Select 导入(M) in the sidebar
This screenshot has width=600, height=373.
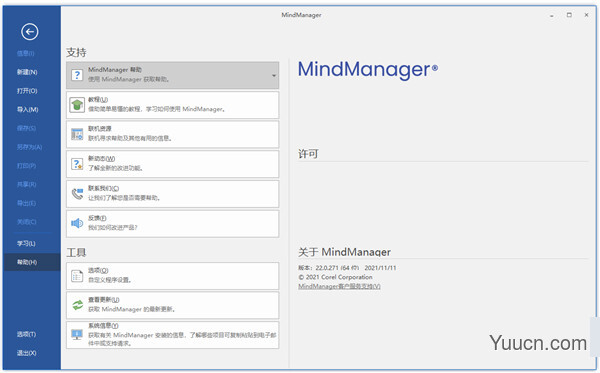point(27,109)
